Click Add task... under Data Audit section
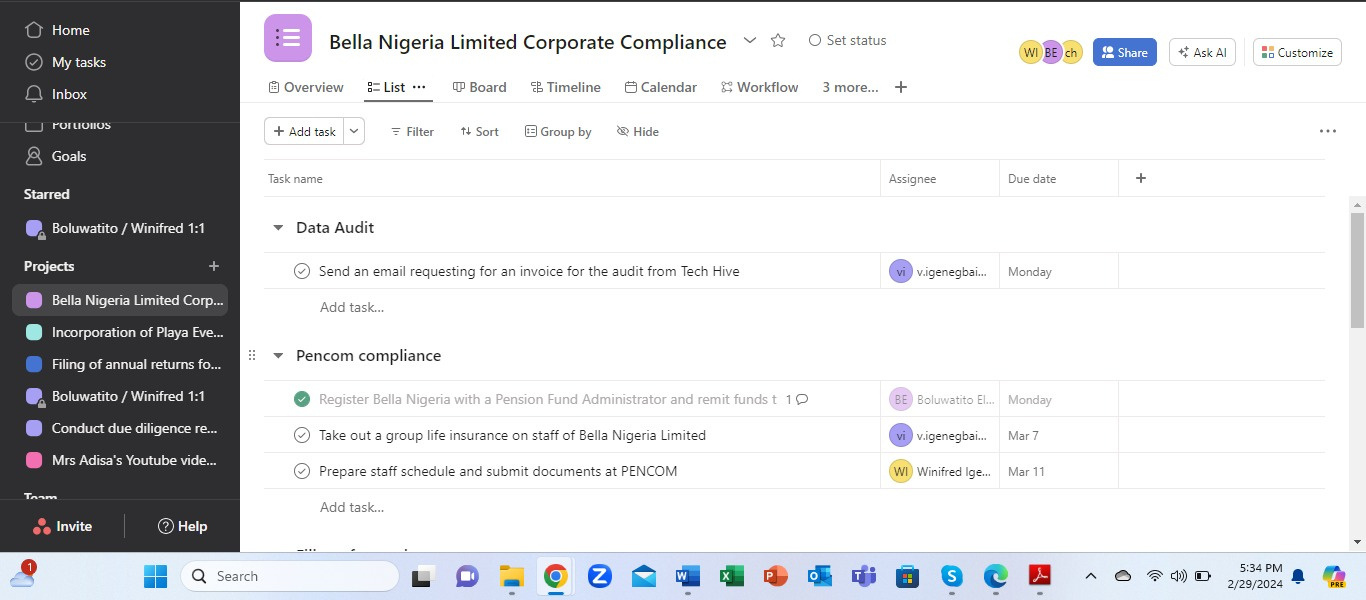Screen dimensions: 1366x600 click(352, 307)
